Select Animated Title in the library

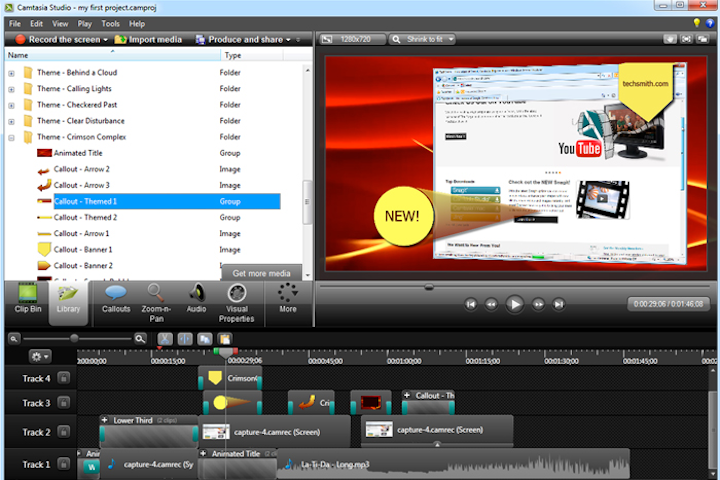[x=78, y=153]
